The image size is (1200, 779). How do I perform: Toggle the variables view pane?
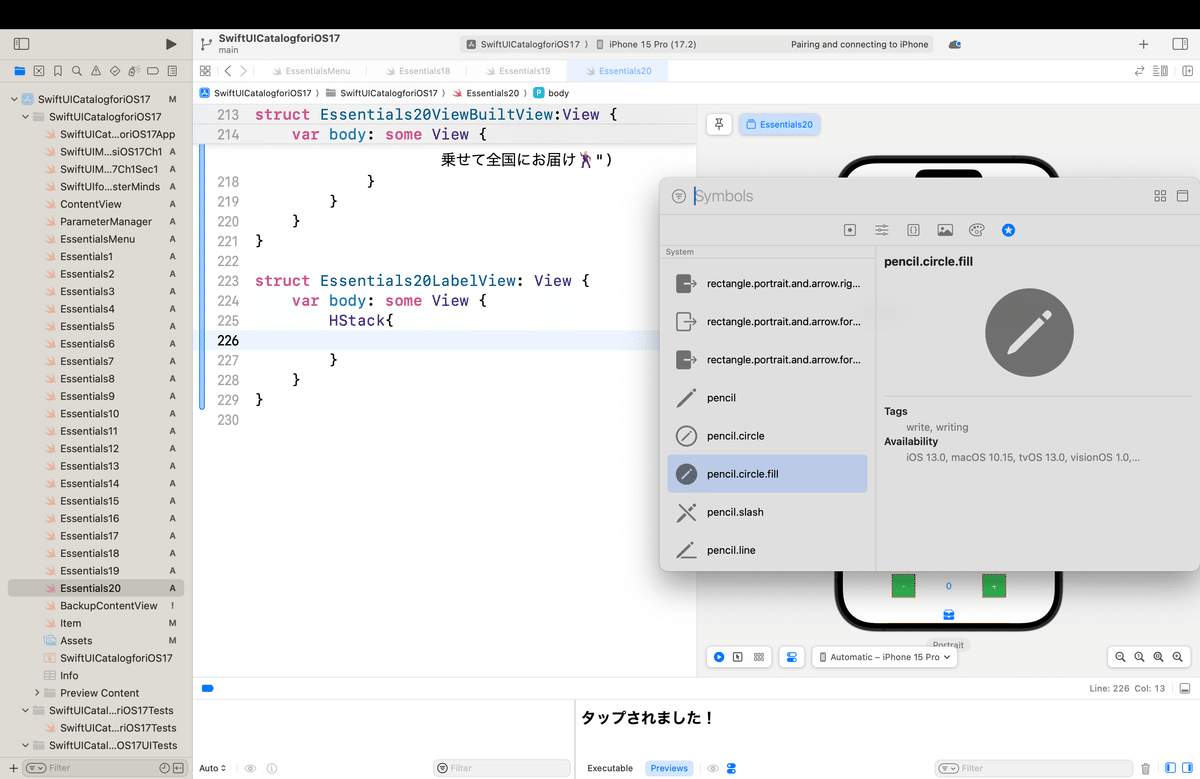point(1170,768)
